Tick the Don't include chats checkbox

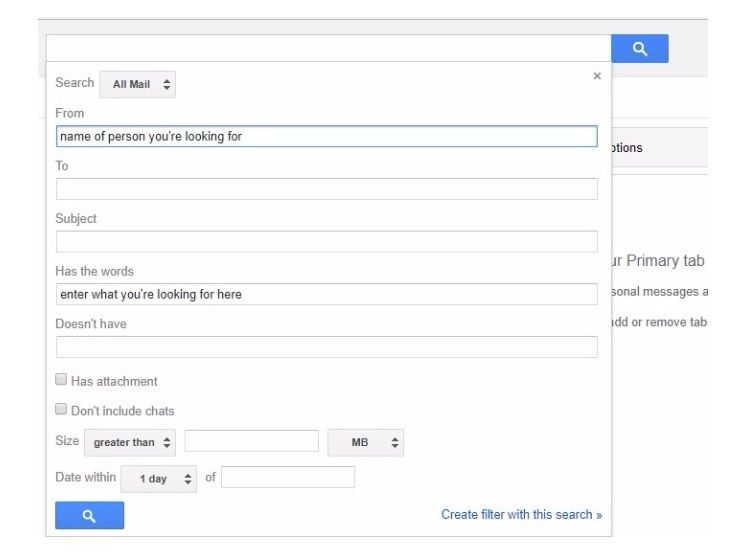coord(62,410)
